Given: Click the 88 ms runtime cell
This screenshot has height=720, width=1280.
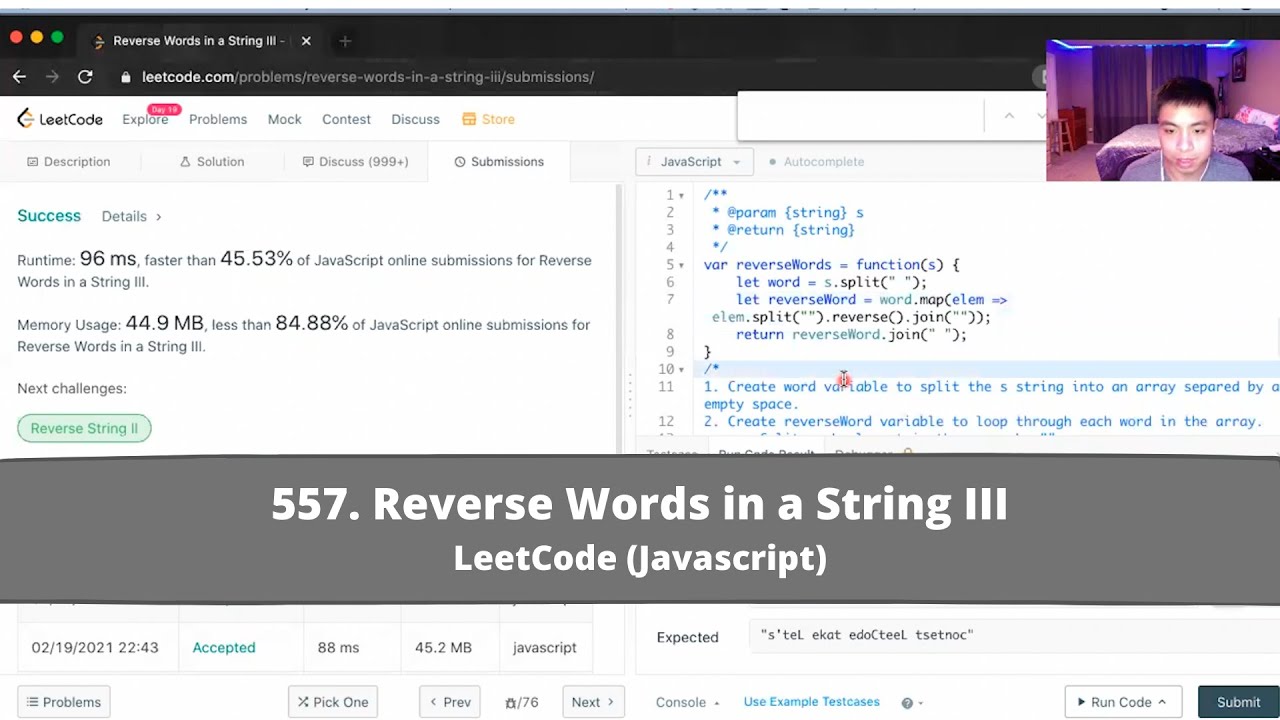Looking at the screenshot, I should point(338,647).
